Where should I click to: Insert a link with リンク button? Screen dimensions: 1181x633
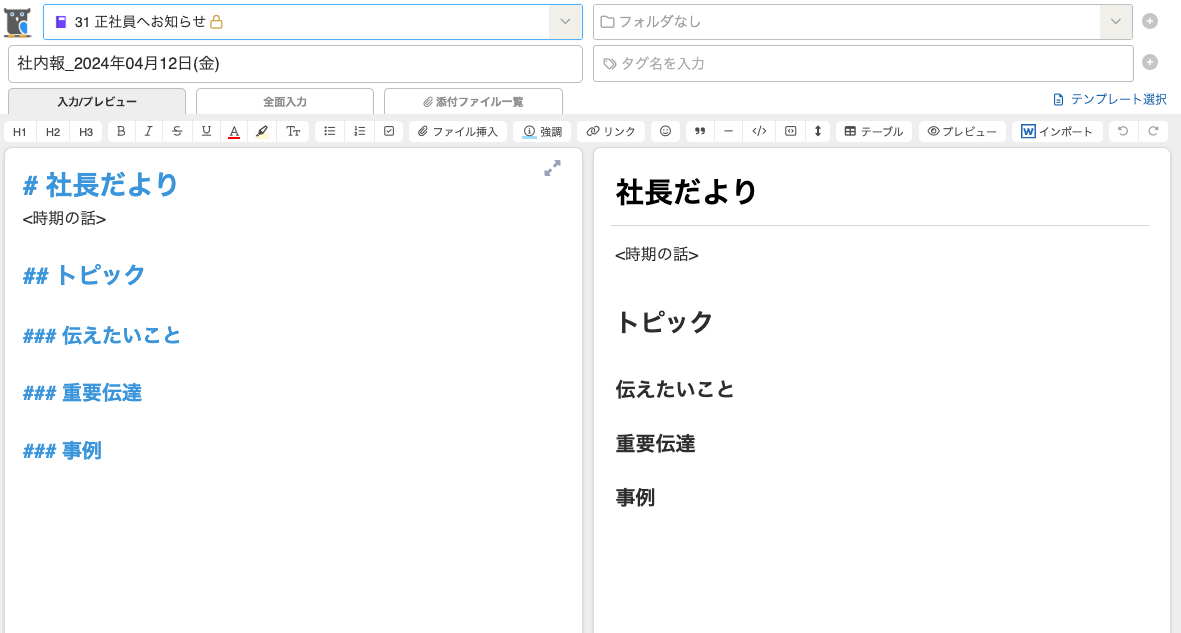point(611,131)
